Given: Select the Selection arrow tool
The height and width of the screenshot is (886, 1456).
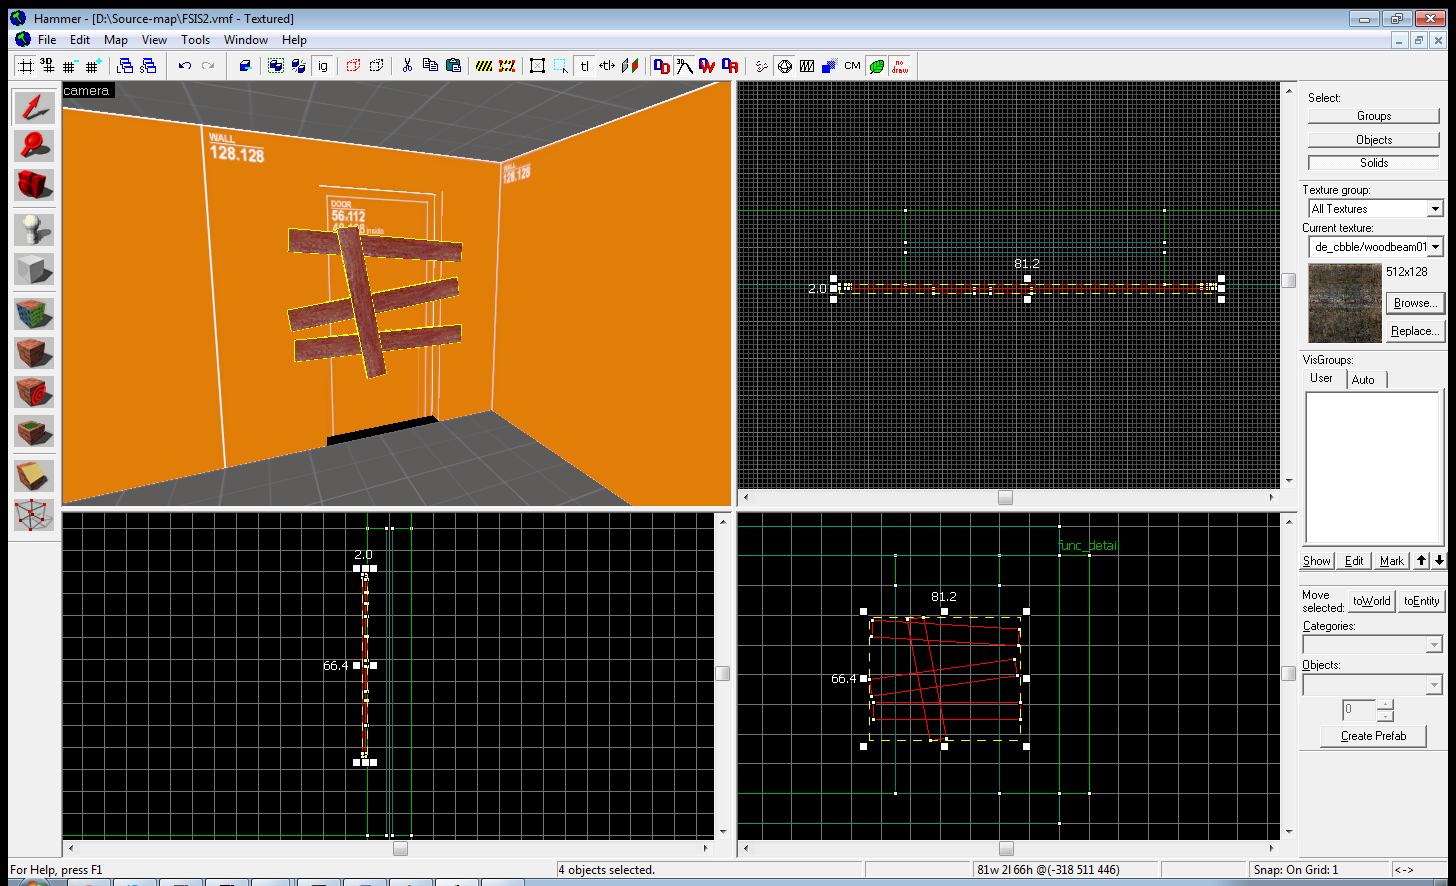Looking at the screenshot, I should [x=34, y=107].
